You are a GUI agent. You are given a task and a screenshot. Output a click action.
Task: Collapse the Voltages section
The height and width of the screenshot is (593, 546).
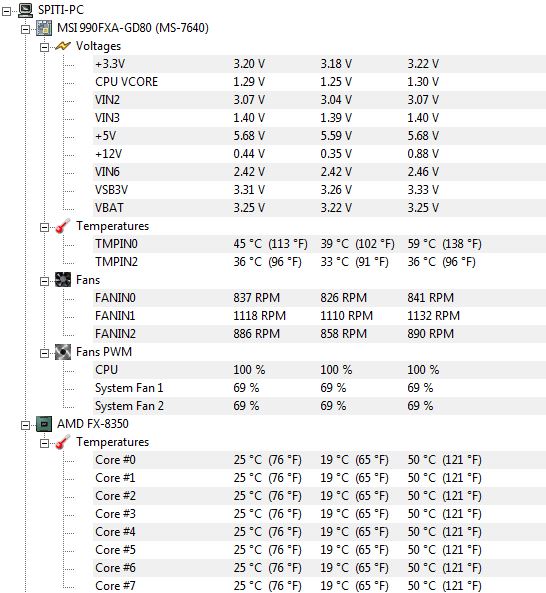click(x=44, y=47)
